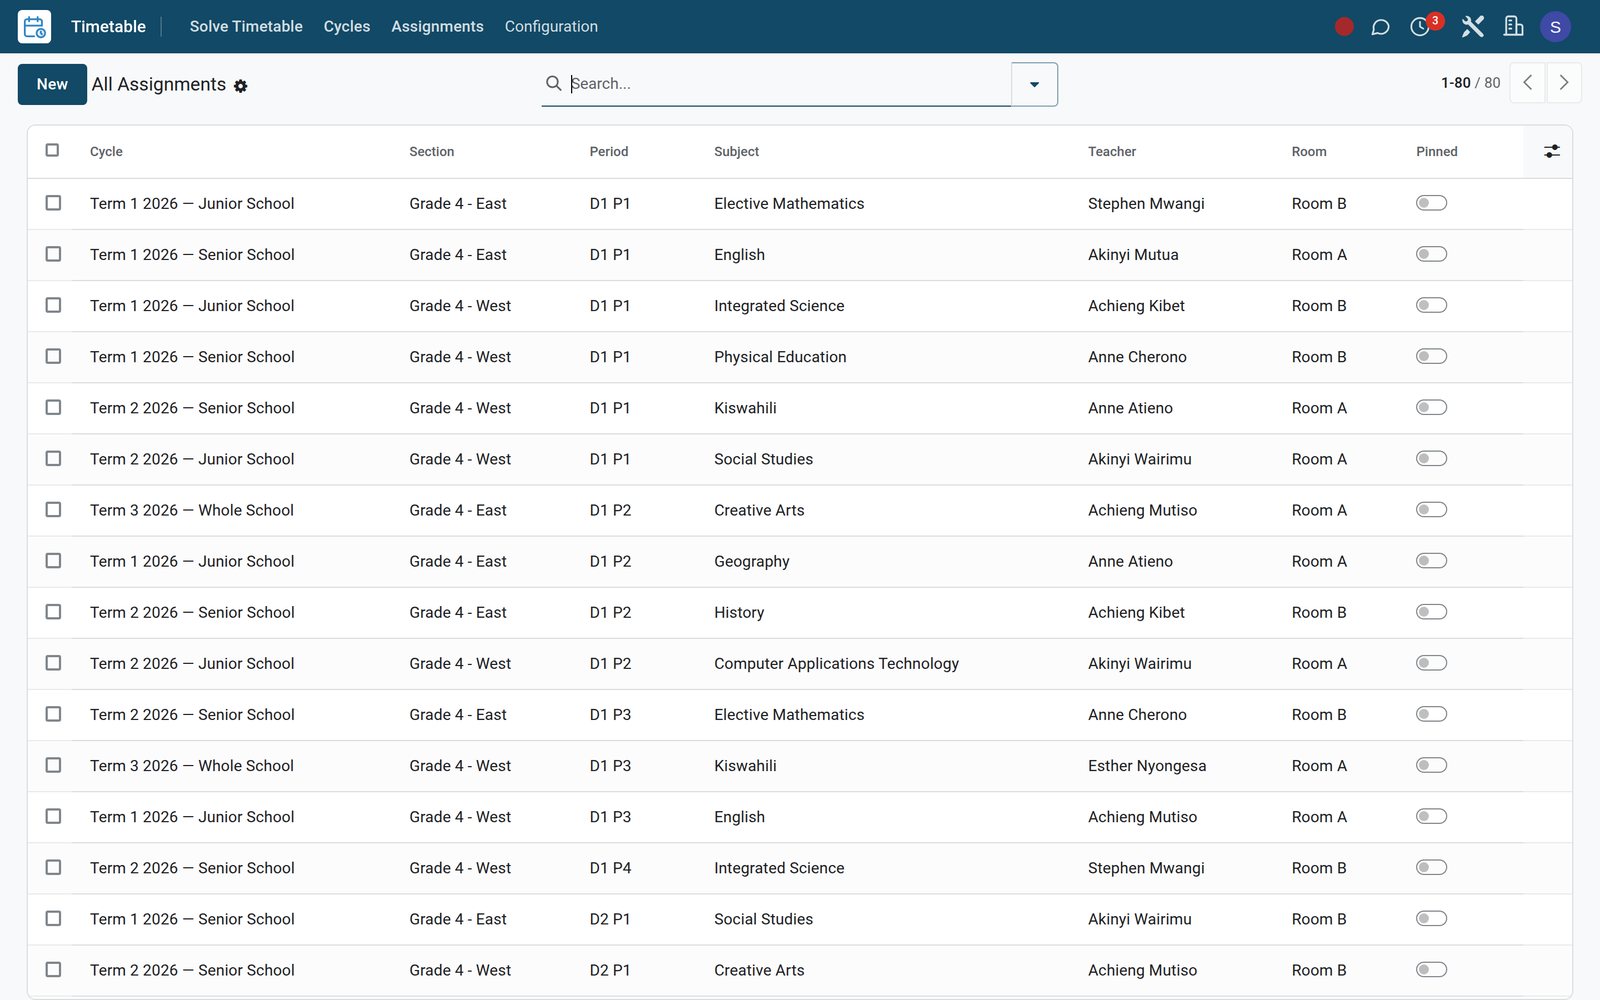Click Creative Arts in D2 P1 row
Image resolution: width=1600 pixels, height=1000 pixels.
[x=759, y=970]
